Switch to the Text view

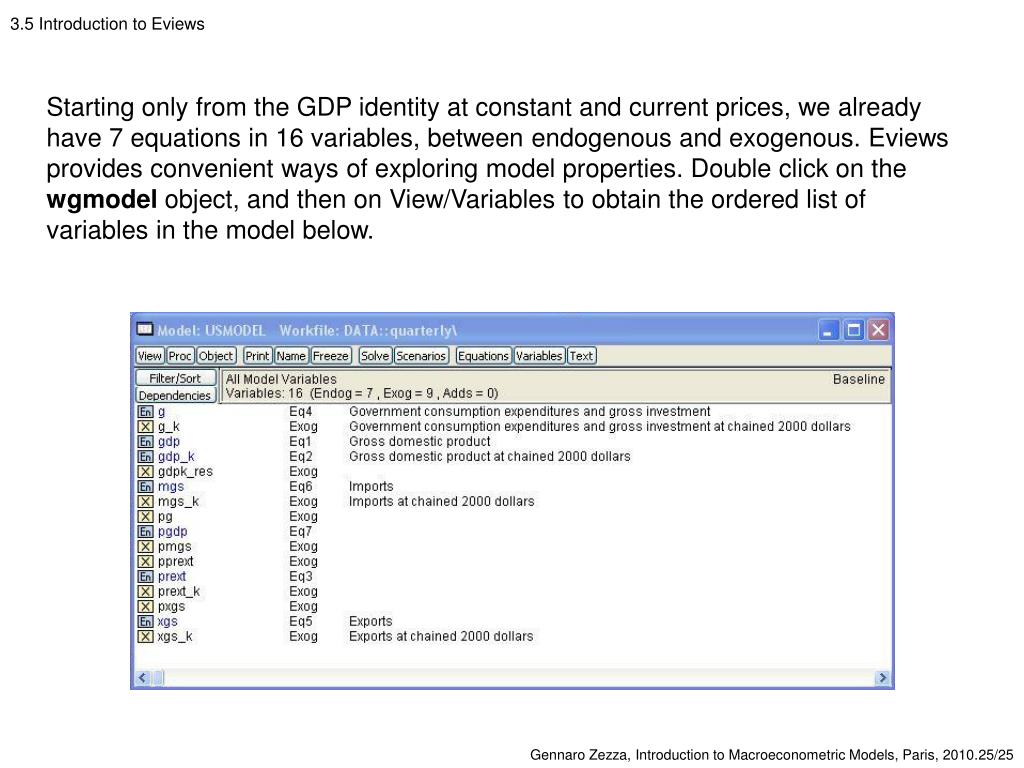581,356
